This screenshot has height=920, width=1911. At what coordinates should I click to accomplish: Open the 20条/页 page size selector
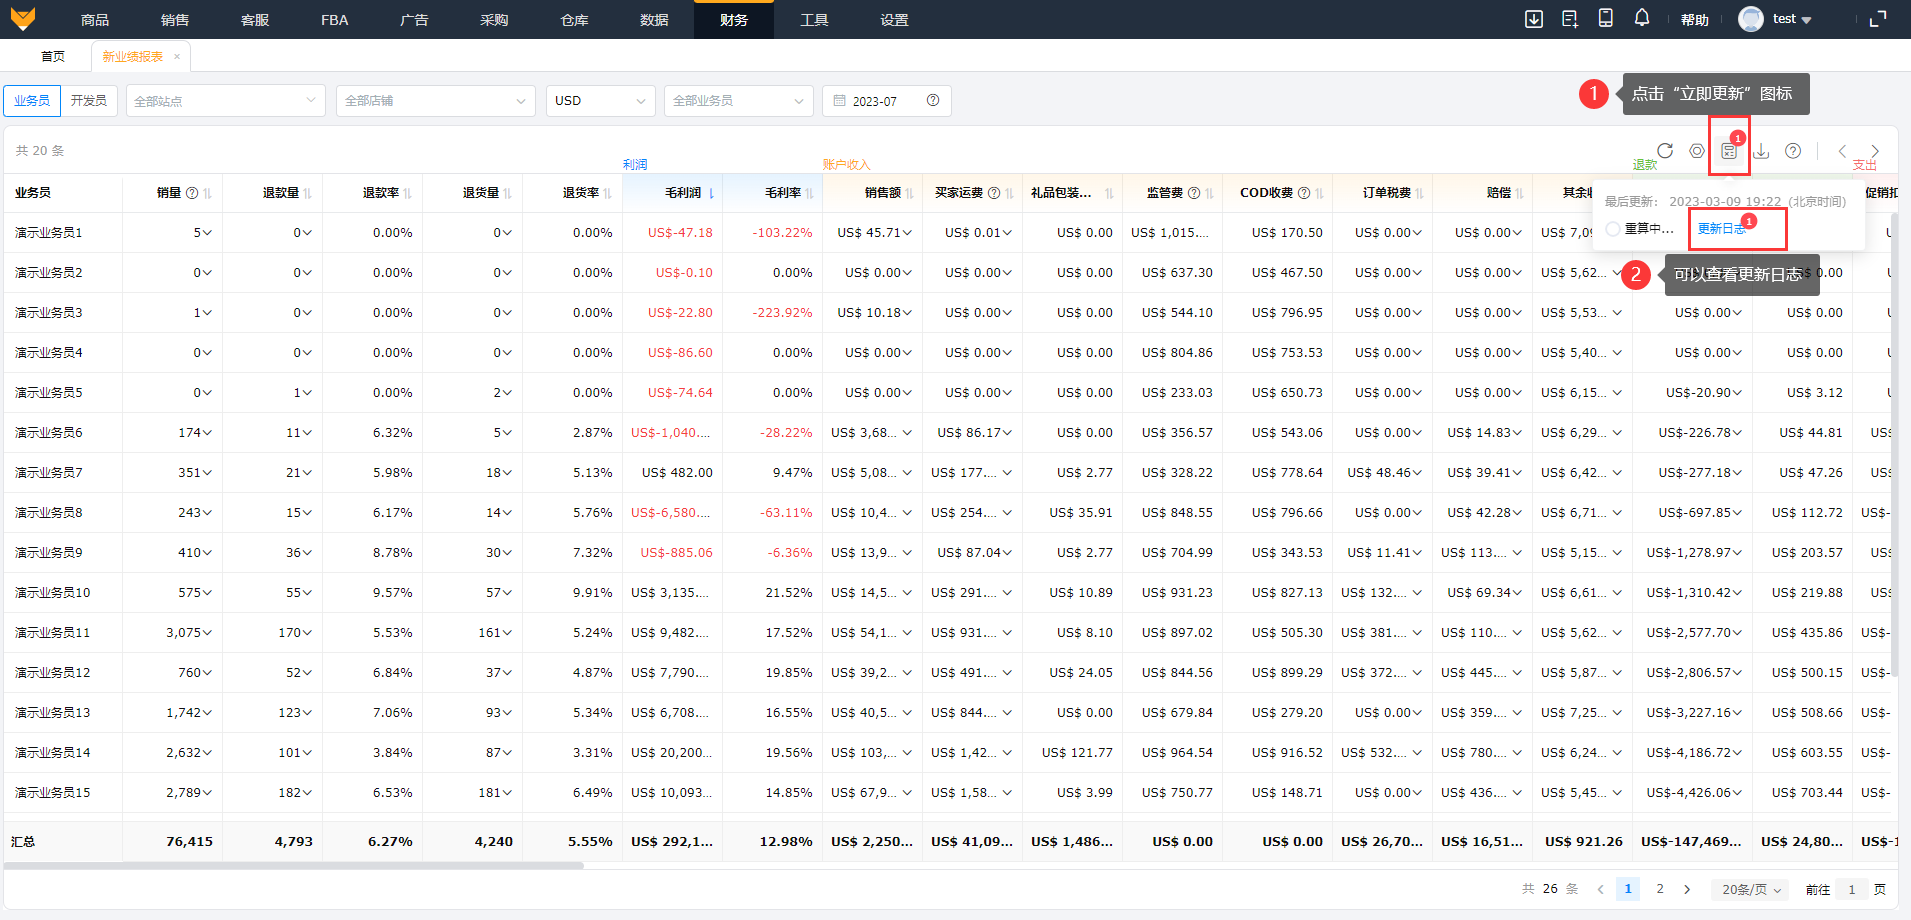pyautogui.click(x=1751, y=889)
